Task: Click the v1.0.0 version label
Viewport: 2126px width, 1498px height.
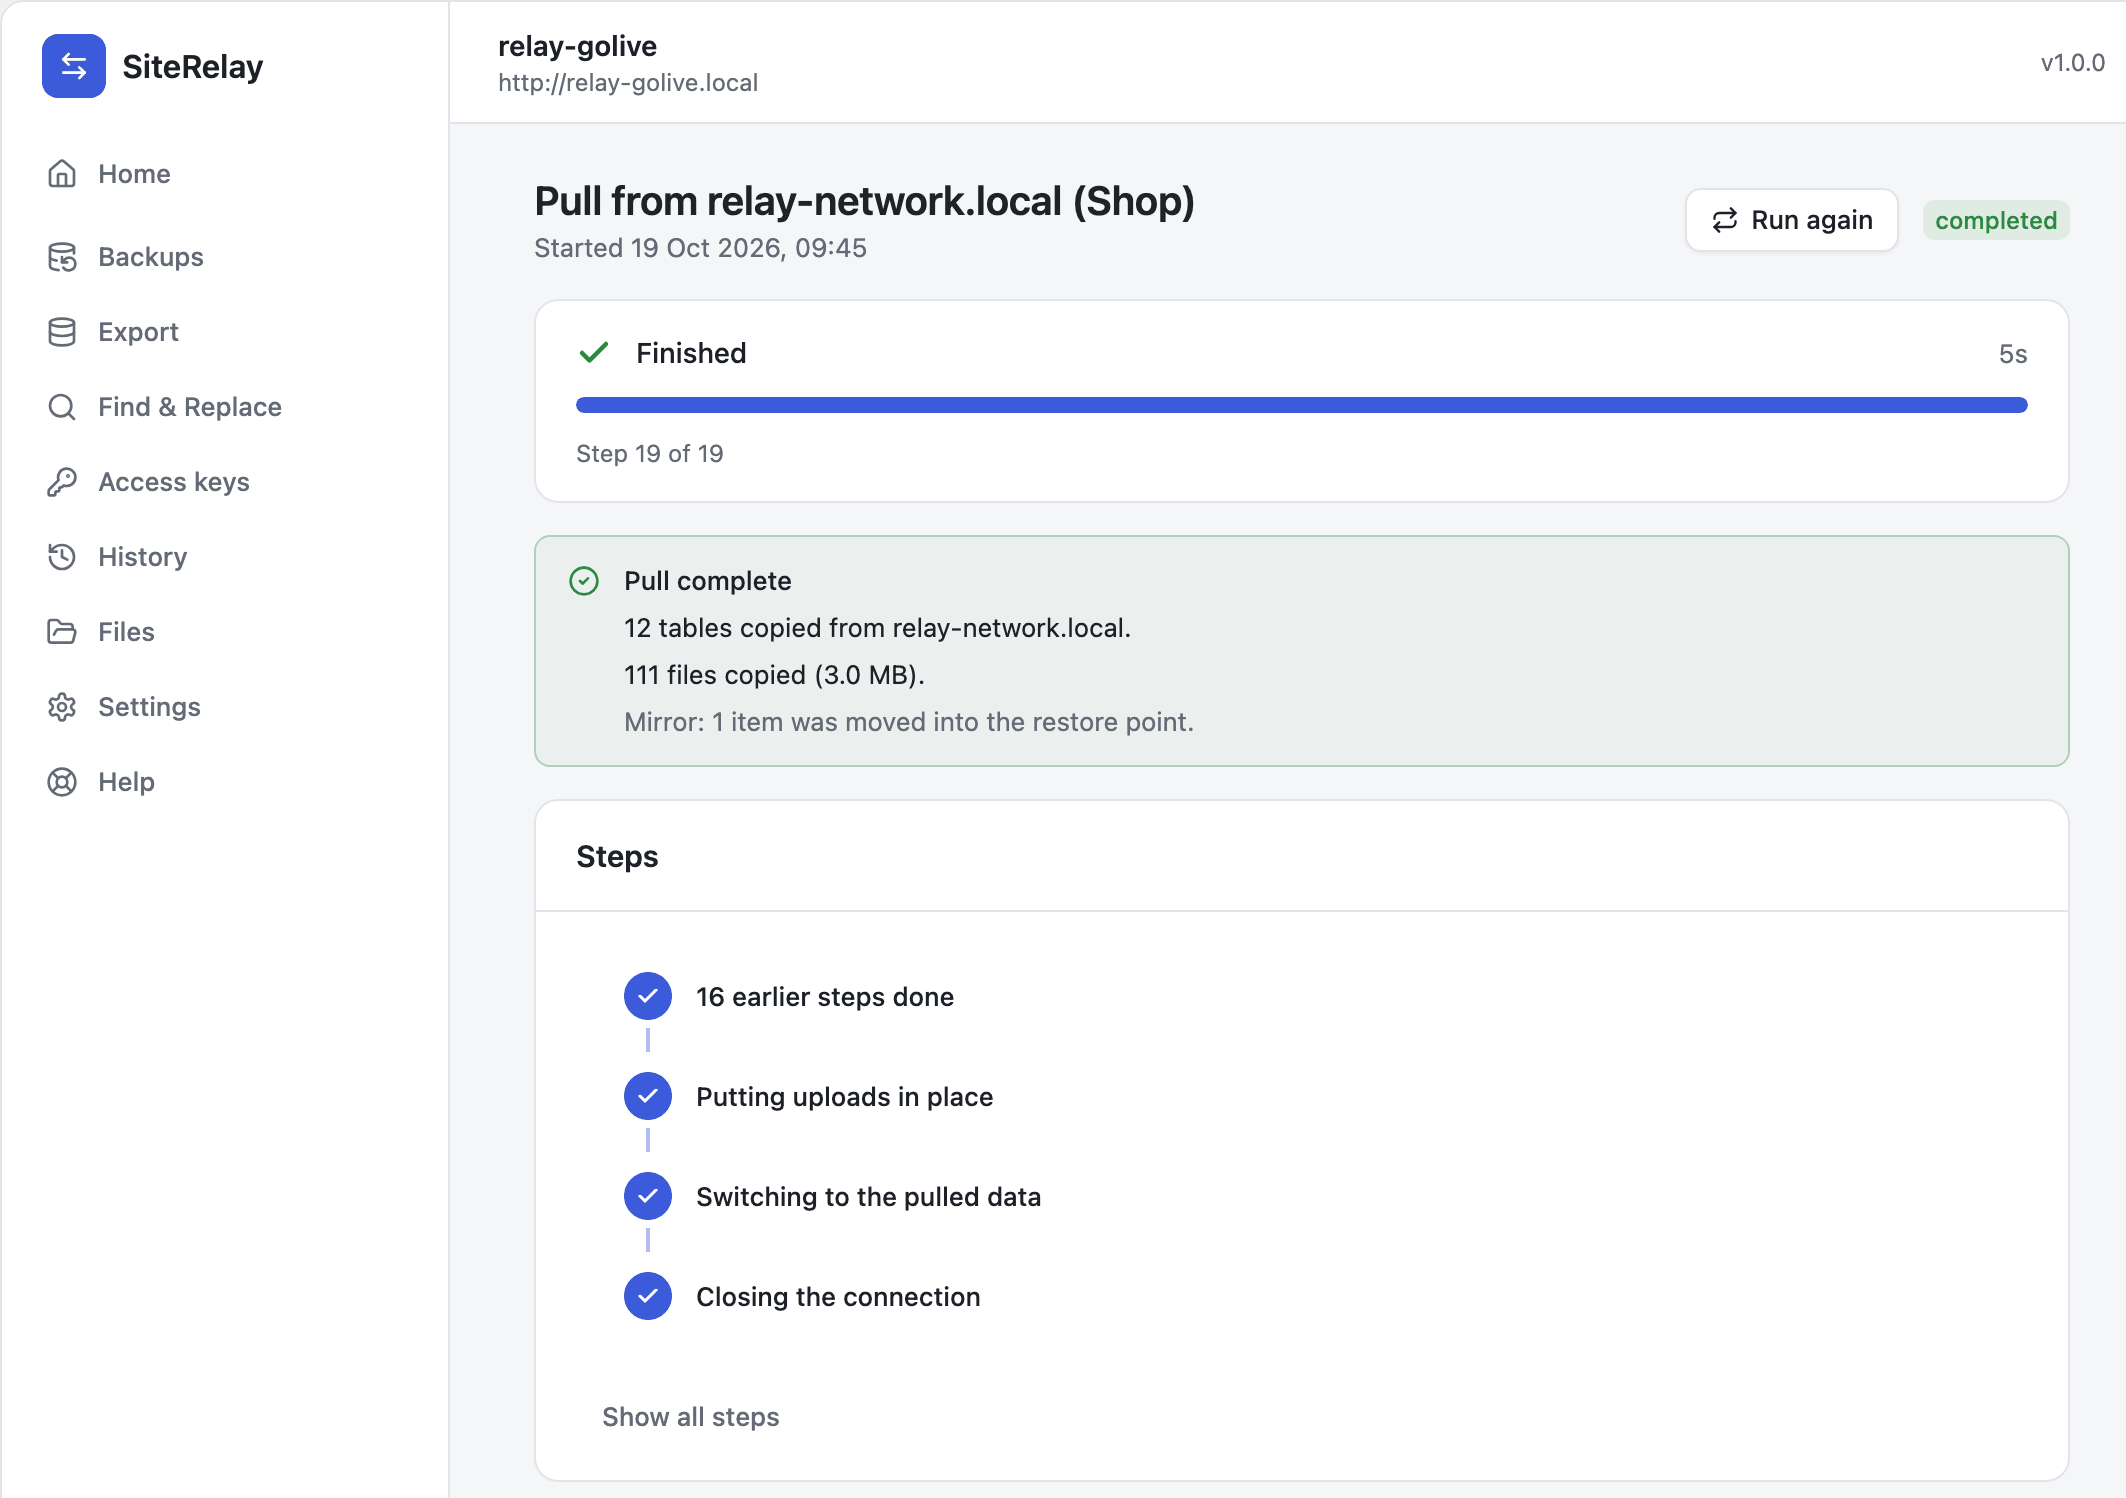Action: pos(2072,63)
